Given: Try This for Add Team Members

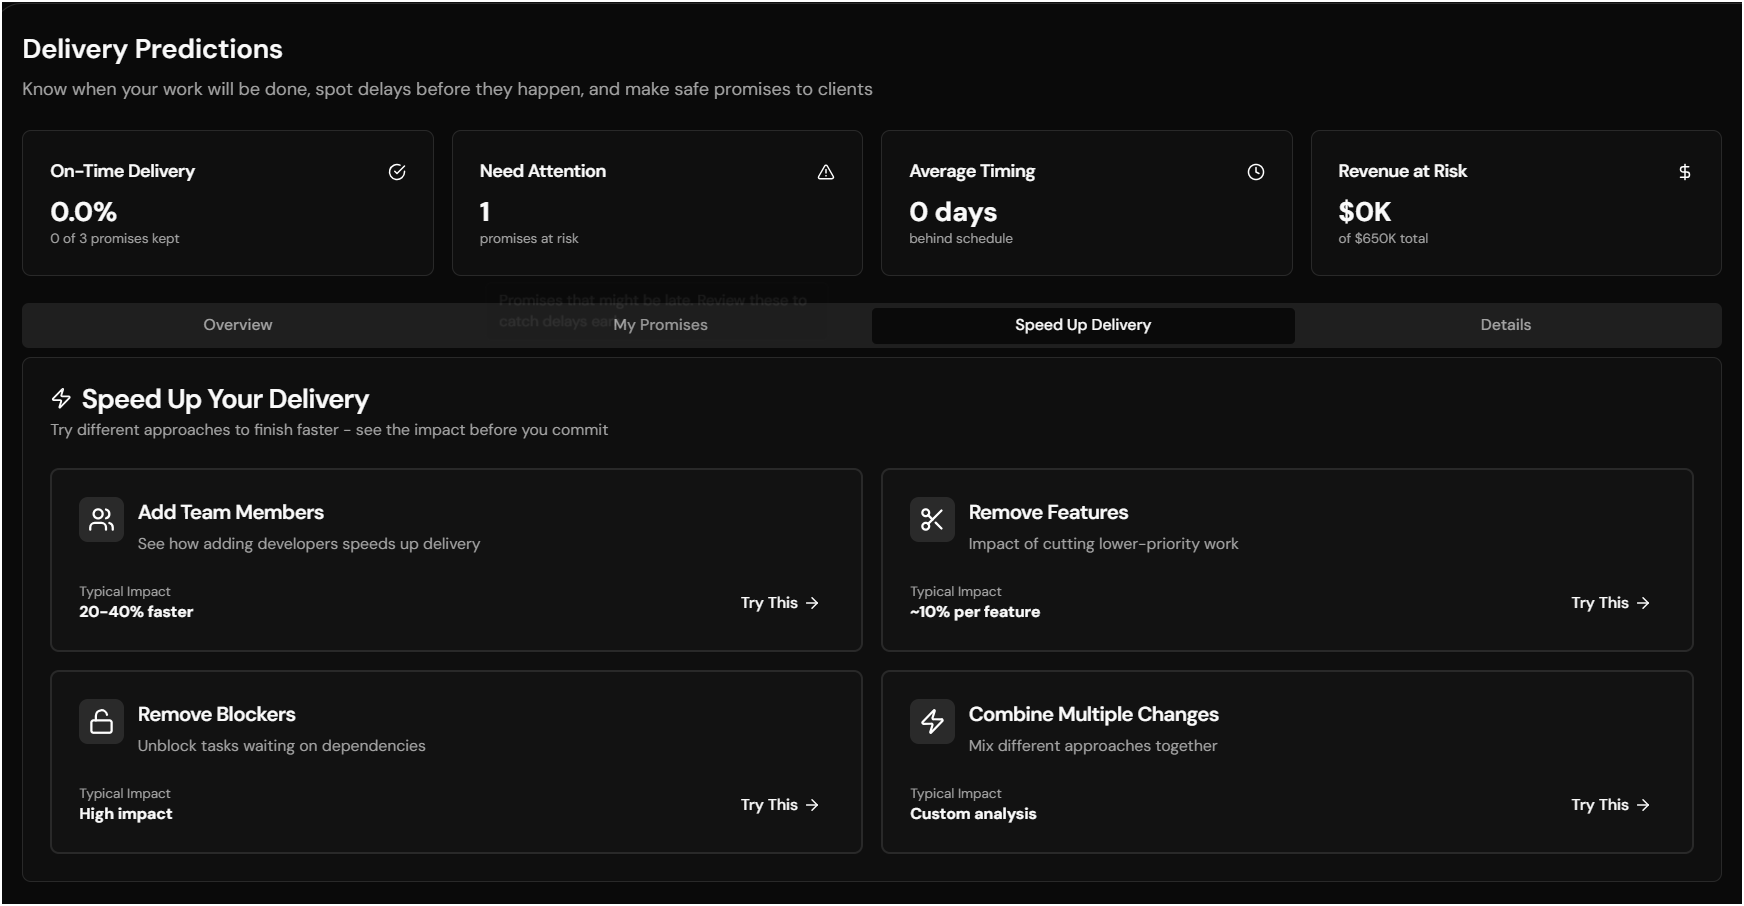Looking at the screenshot, I should (779, 603).
